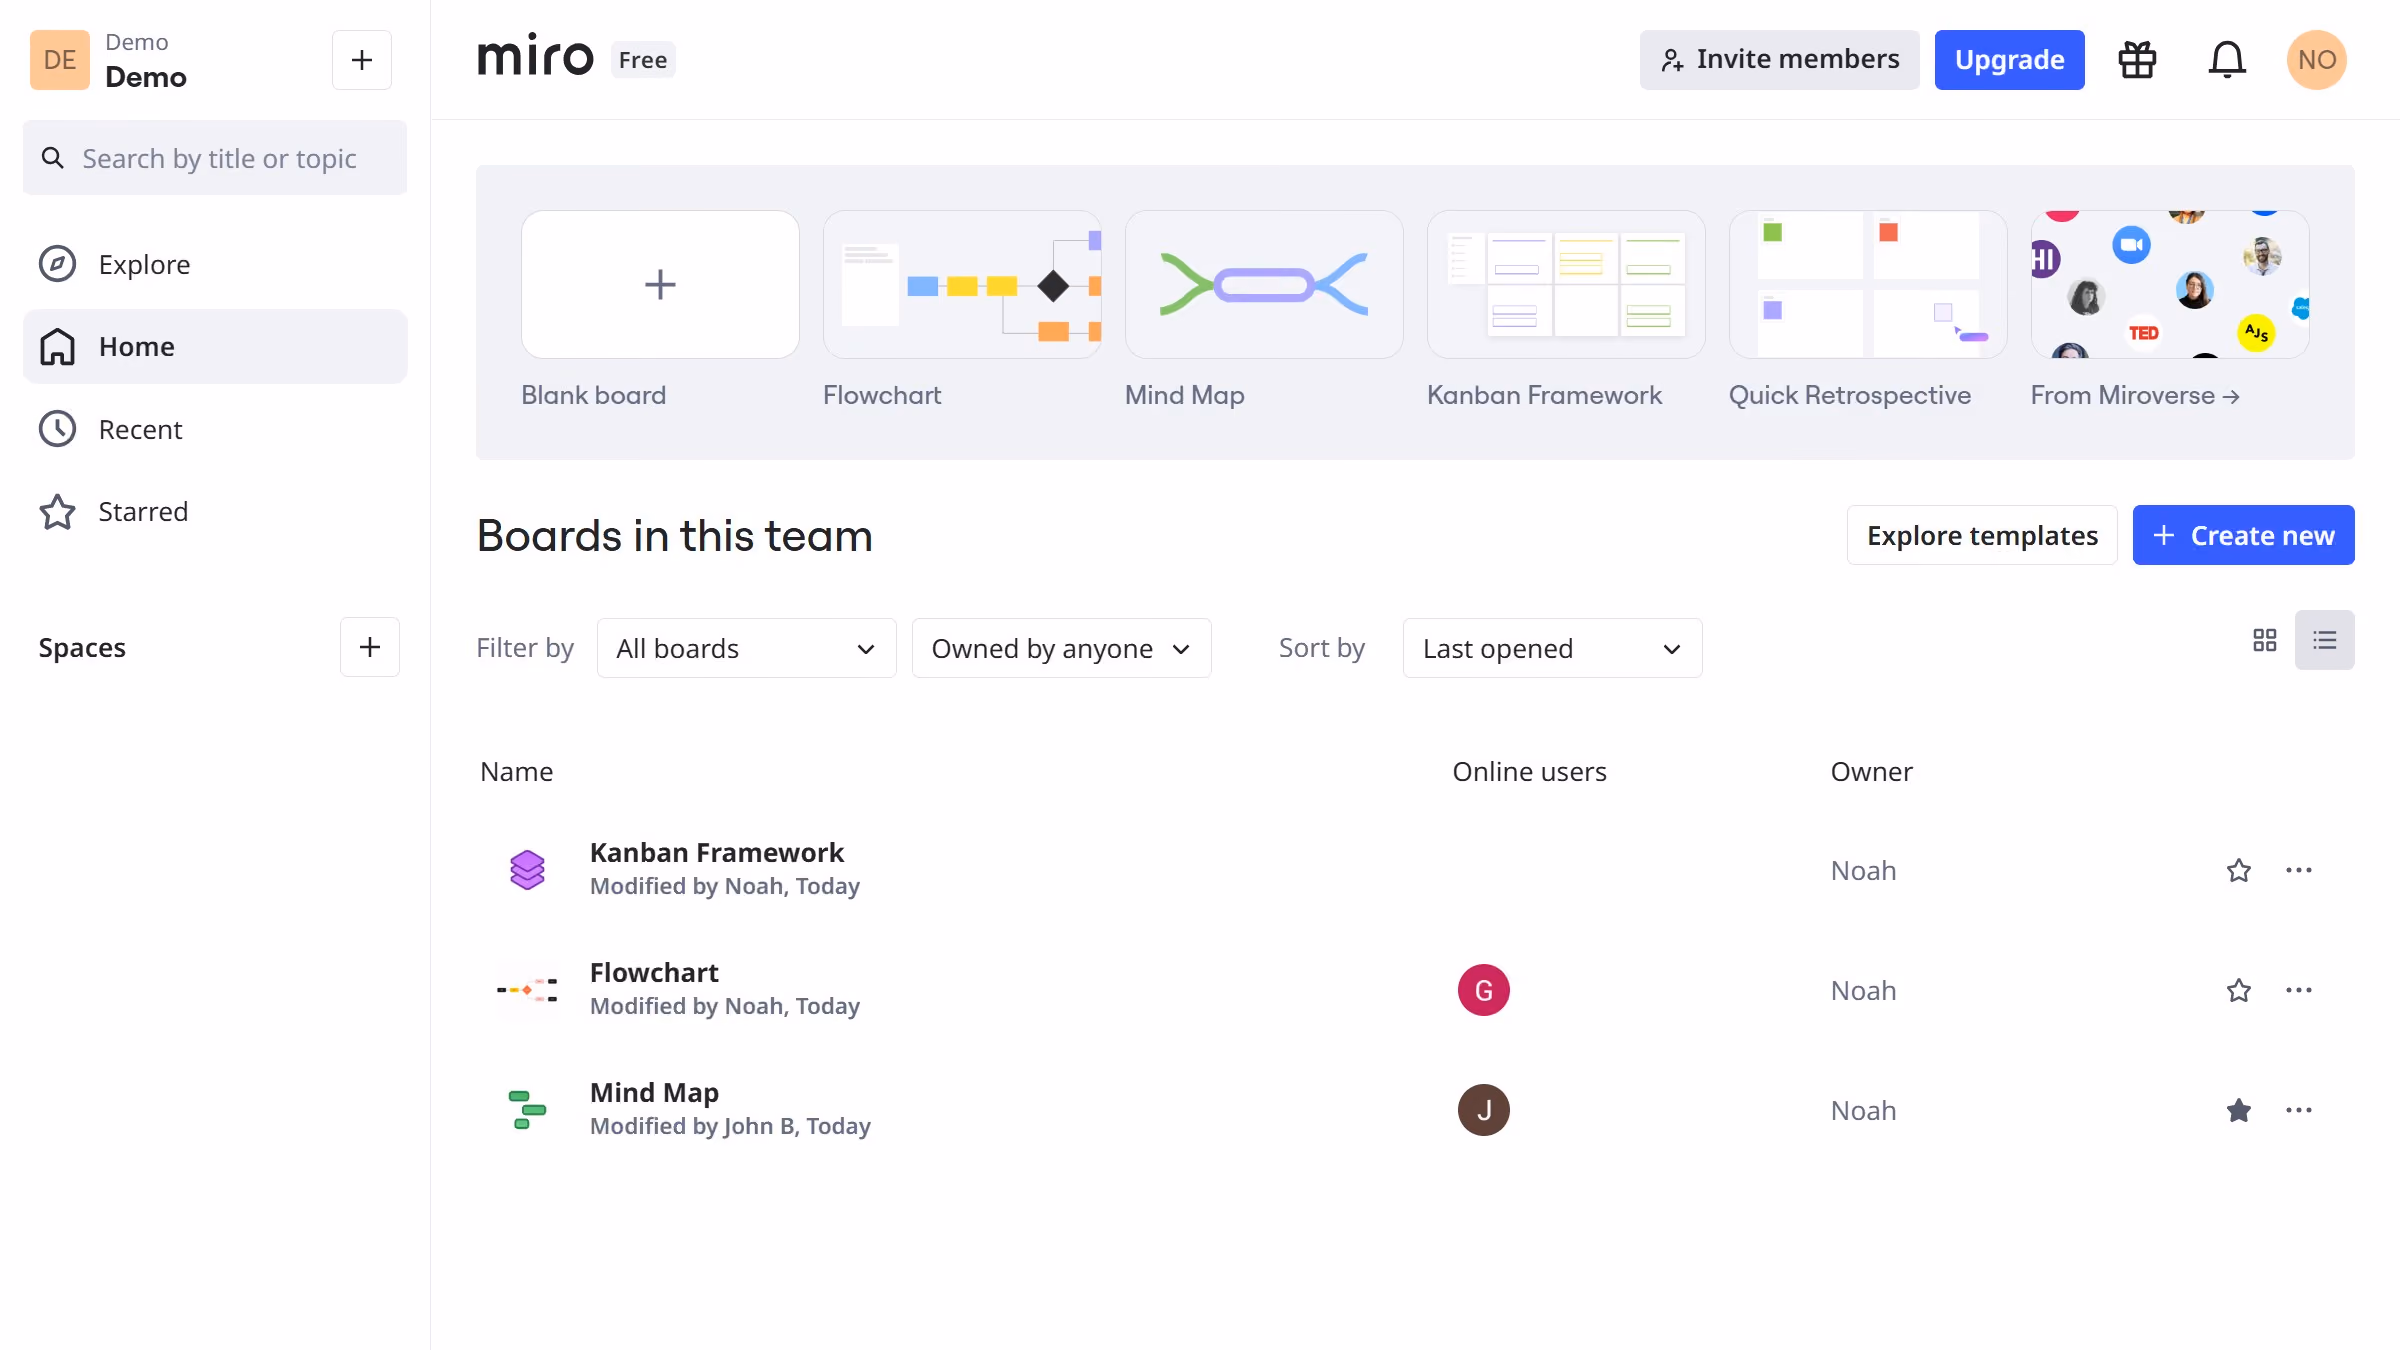Image resolution: width=2400 pixels, height=1350 pixels.
Task: Open more options for Kanban Framework
Action: tap(2298, 870)
